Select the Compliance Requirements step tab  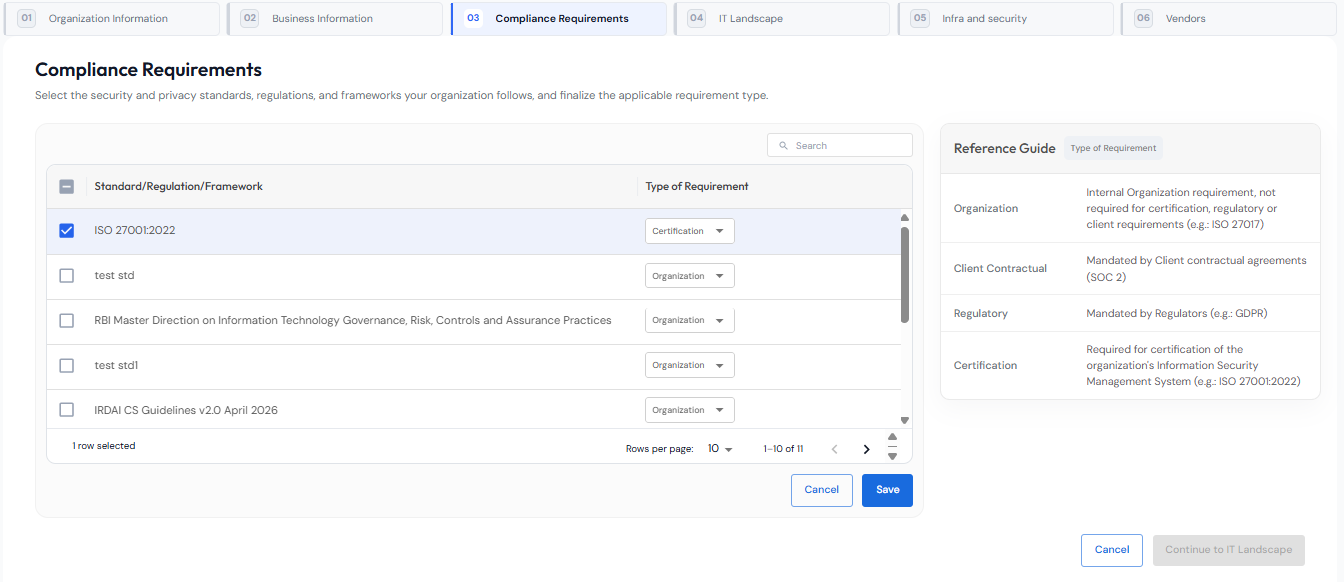coord(559,19)
